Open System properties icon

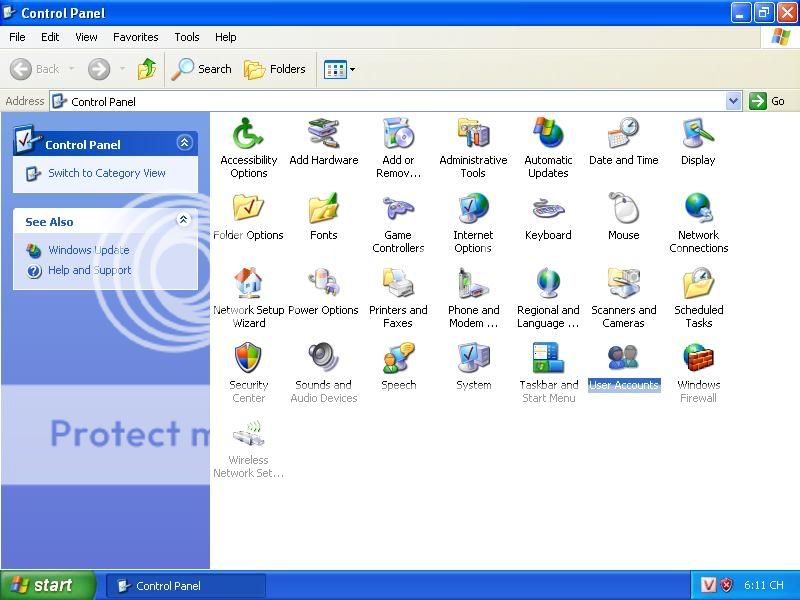(473, 367)
